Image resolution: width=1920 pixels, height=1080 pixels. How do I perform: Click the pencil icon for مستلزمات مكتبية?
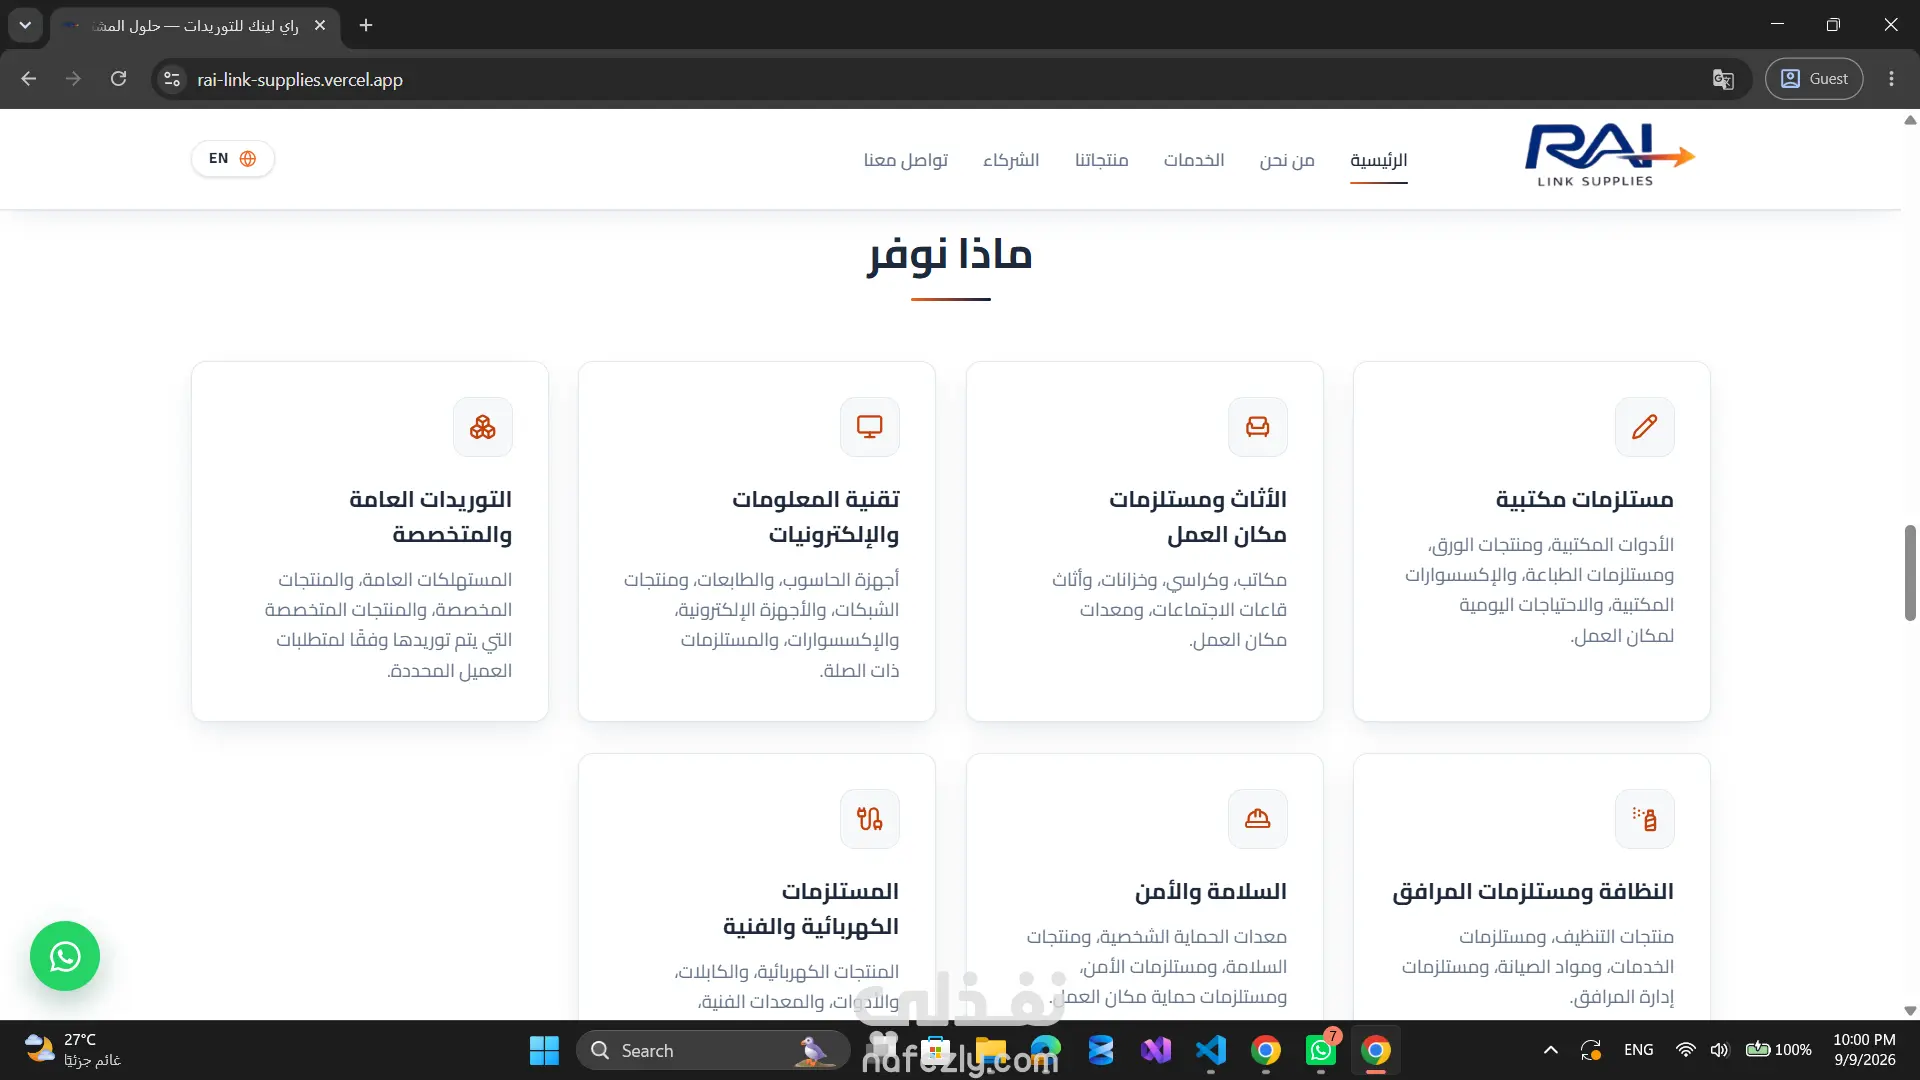coord(1645,427)
